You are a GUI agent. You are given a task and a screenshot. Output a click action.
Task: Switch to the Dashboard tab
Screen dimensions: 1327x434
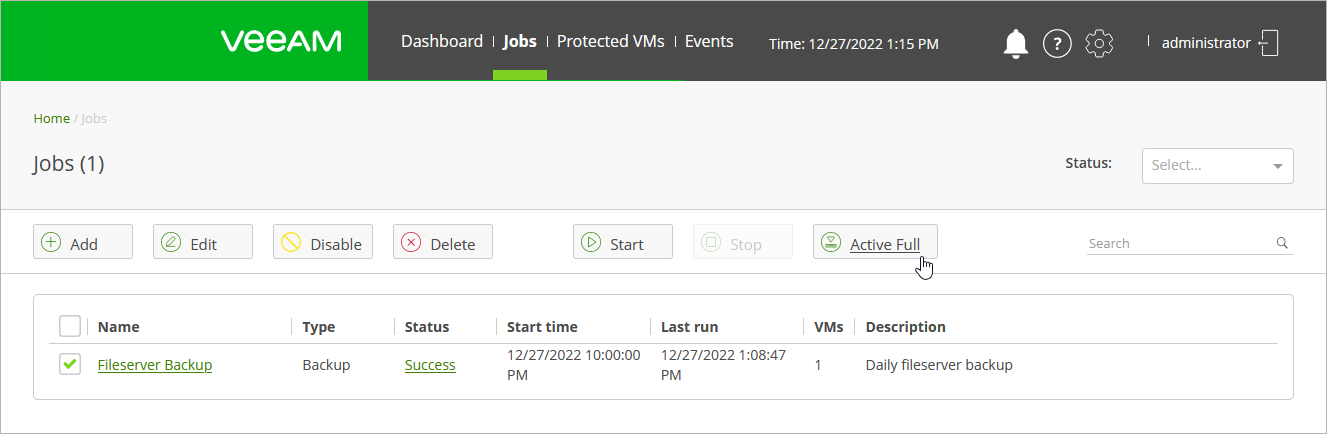442,42
